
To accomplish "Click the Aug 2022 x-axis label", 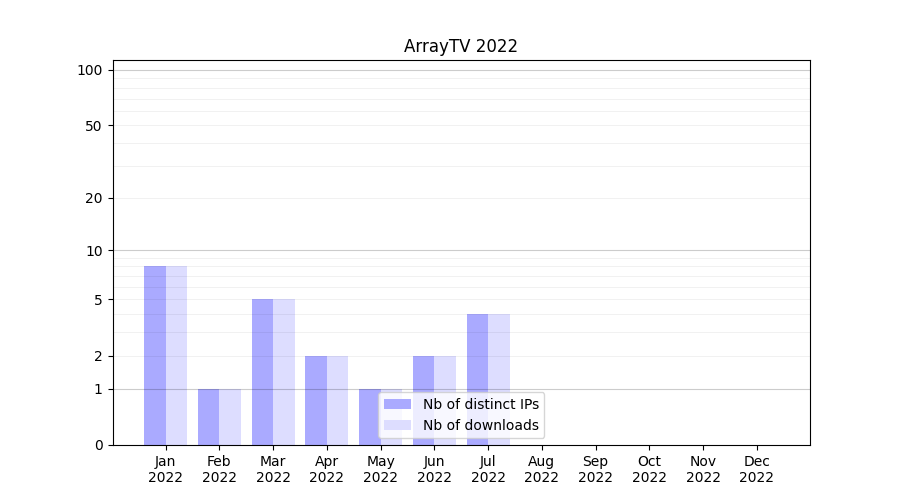I will (x=541, y=469).
